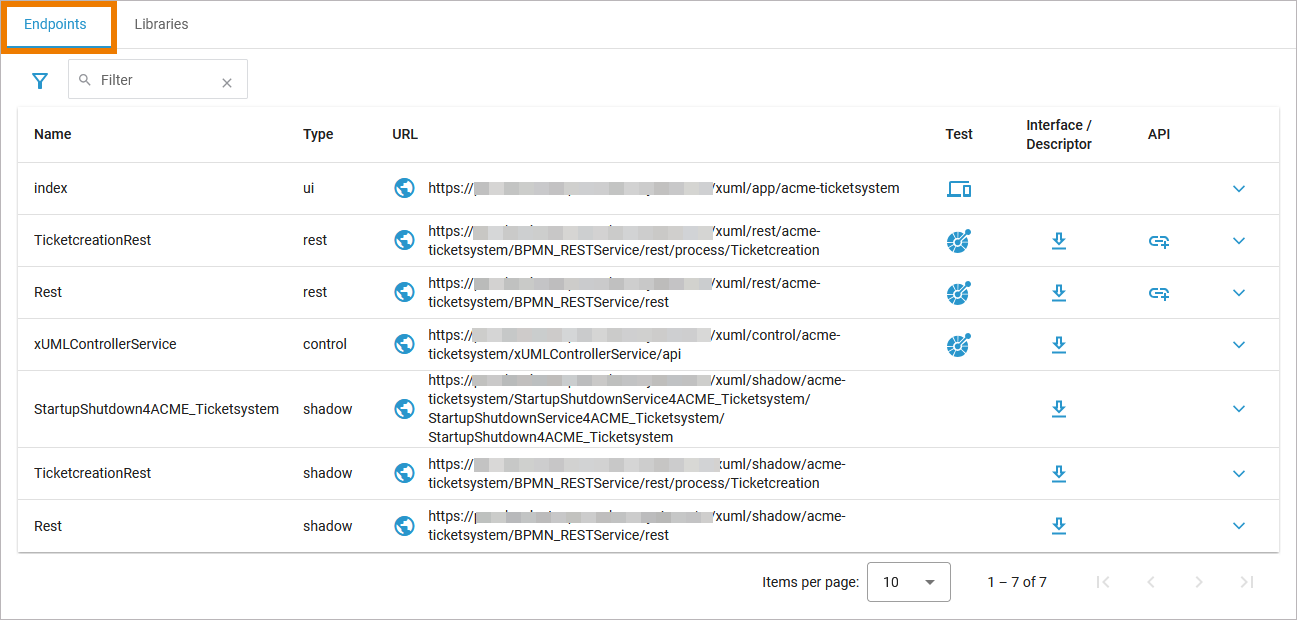Create API link for TicketcreationRest endpoint
1297x620 pixels.
tap(1159, 241)
